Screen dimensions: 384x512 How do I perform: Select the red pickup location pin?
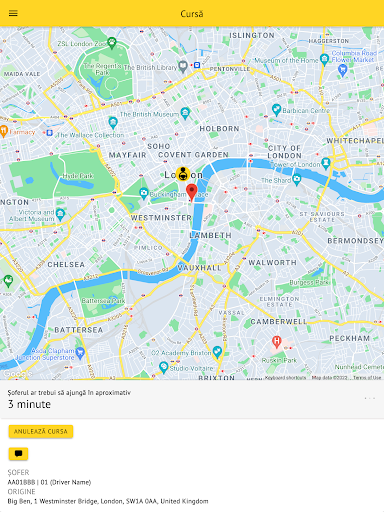191,193
